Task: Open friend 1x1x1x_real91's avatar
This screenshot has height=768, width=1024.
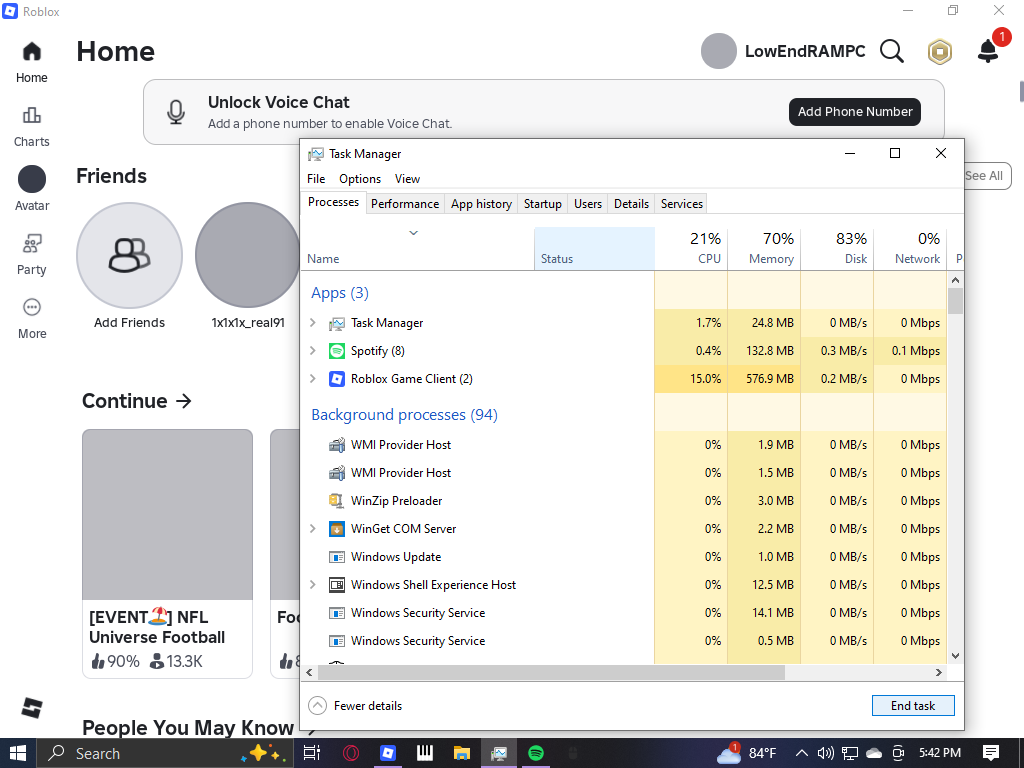Action: (x=248, y=255)
